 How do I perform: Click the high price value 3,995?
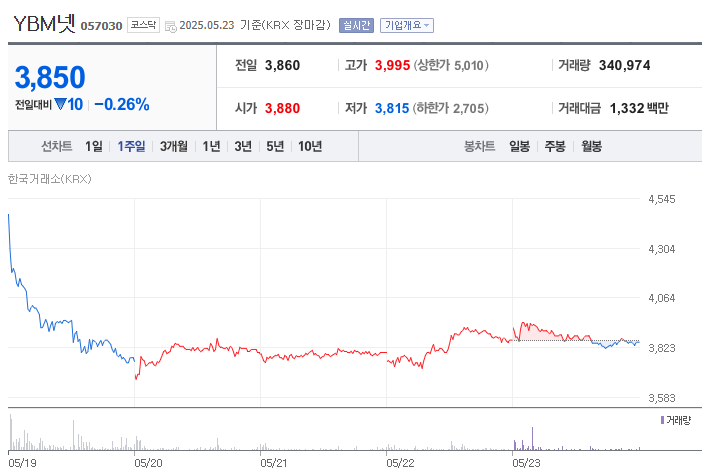(393, 65)
